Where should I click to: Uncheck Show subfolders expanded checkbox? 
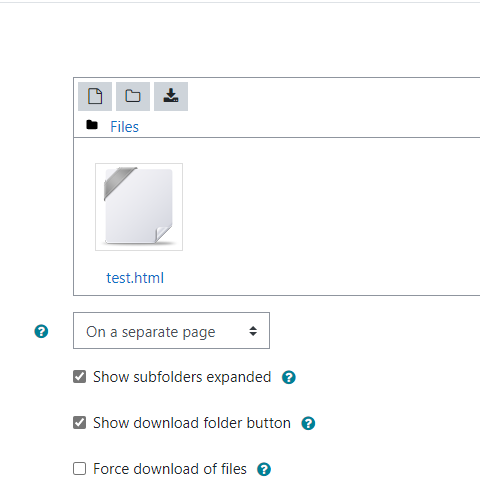(x=80, y=377)
